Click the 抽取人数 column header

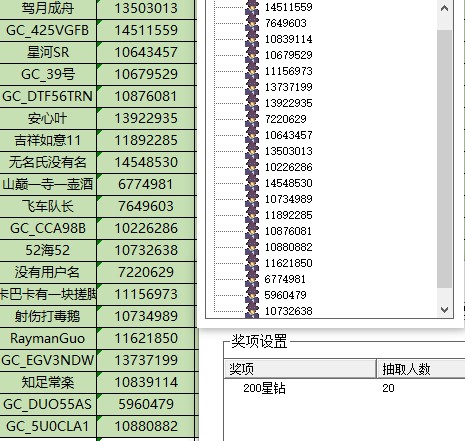coord(421,369)
